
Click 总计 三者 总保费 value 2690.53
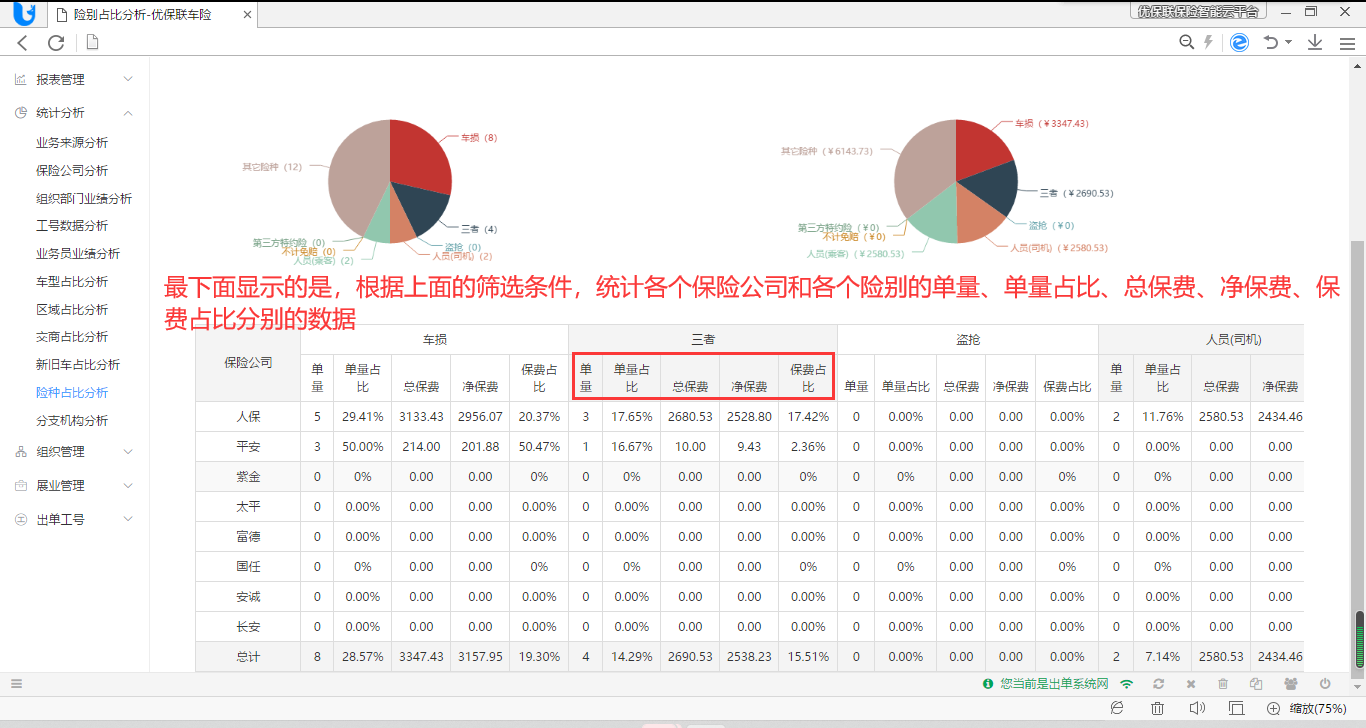click(690, 657)
